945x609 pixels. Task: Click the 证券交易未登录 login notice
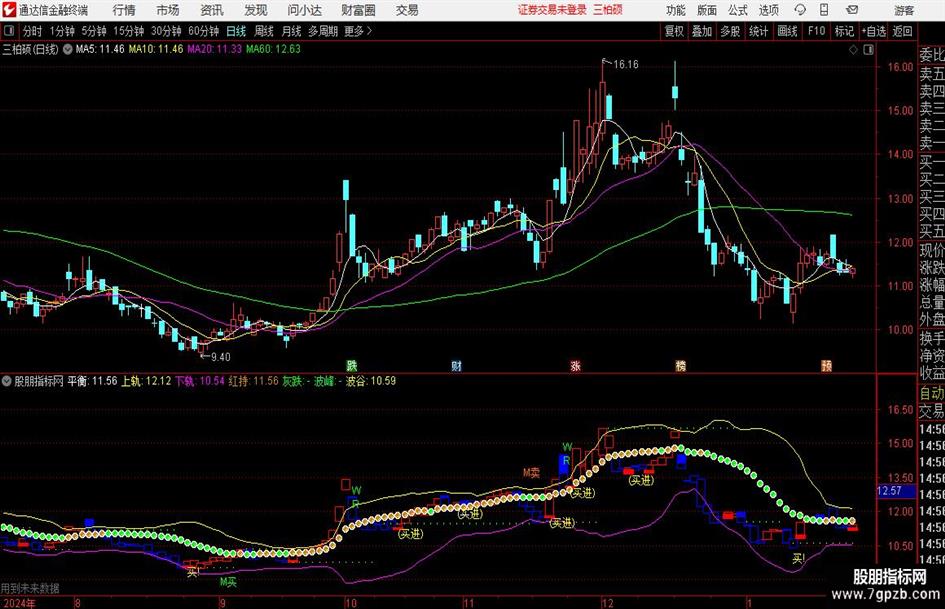(x=552, y=10)
